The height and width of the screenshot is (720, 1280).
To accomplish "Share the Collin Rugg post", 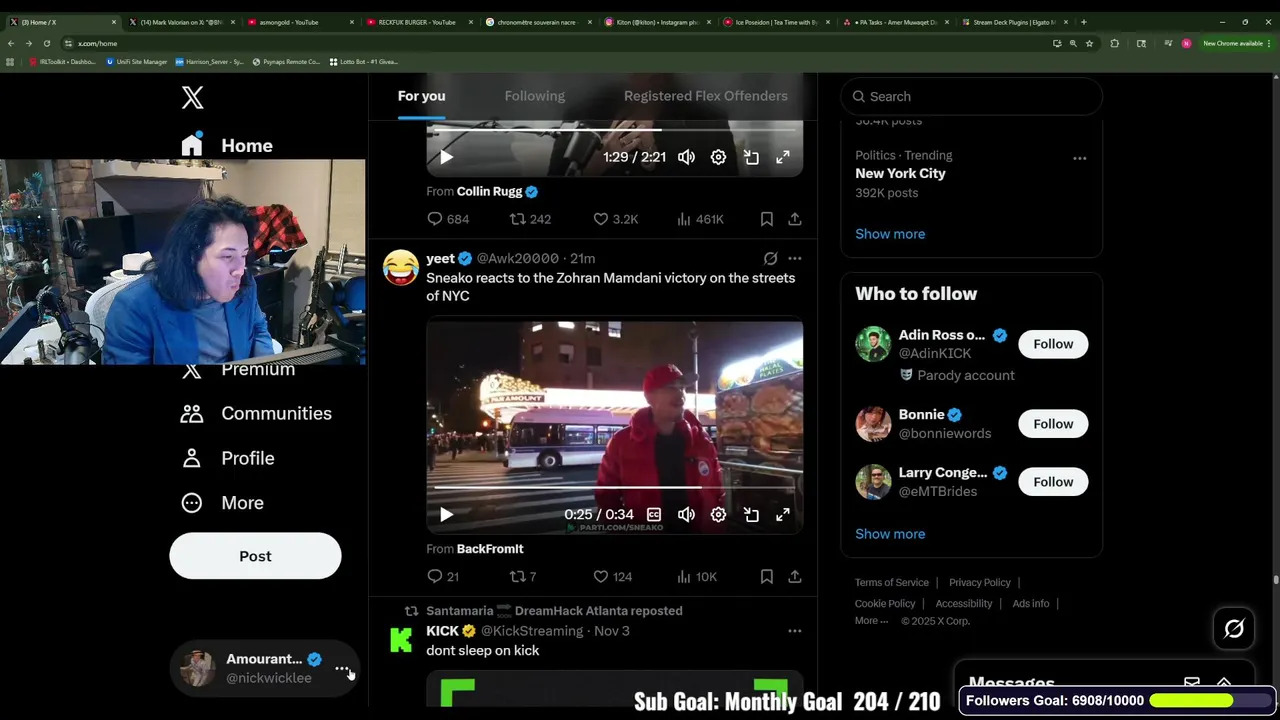I will click(x=794, y=219).
